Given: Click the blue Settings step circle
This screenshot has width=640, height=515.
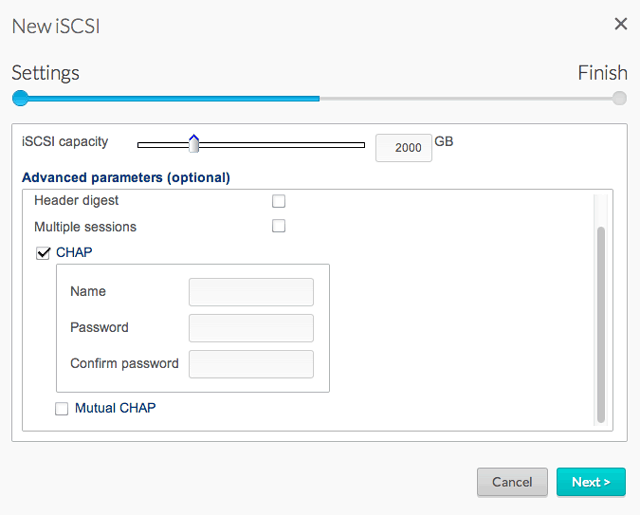Looking at the screenshot, I should click(20, 98).
